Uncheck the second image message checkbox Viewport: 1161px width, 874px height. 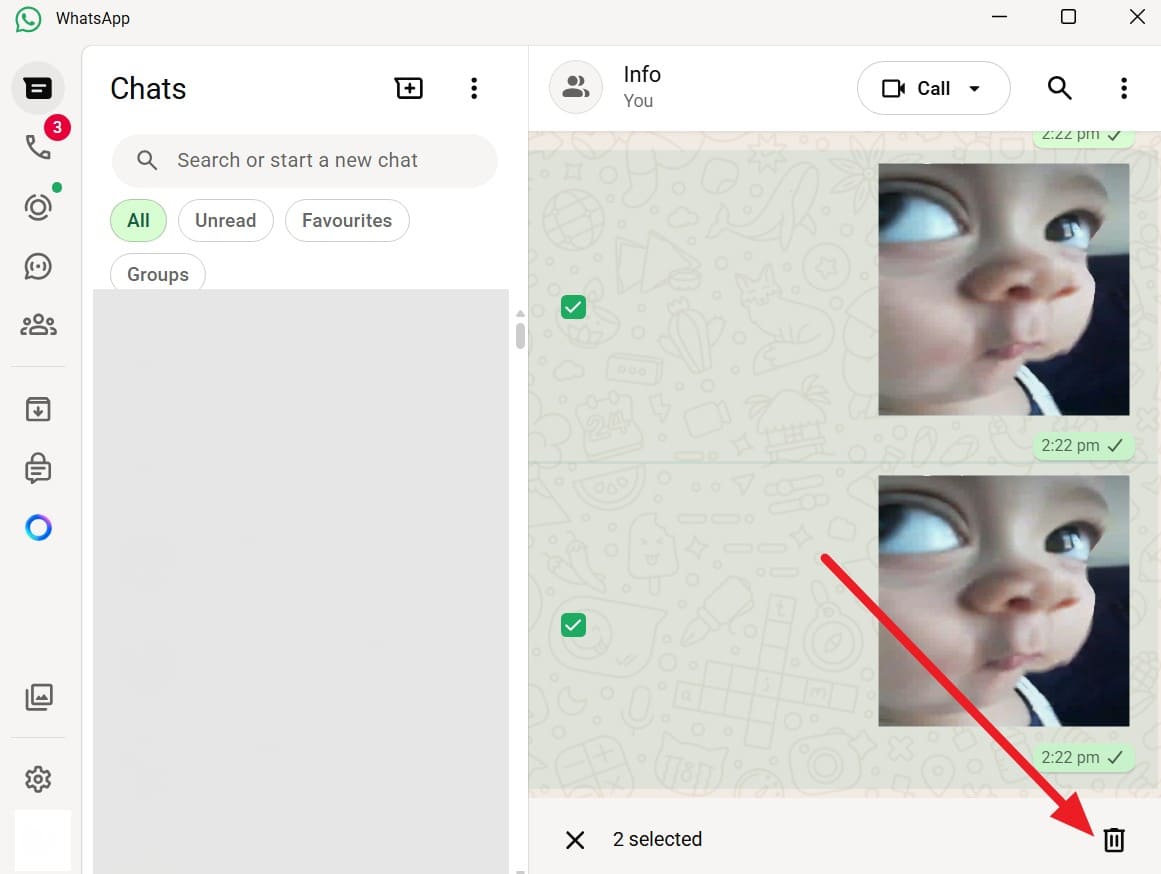click(x=573, y=625)
